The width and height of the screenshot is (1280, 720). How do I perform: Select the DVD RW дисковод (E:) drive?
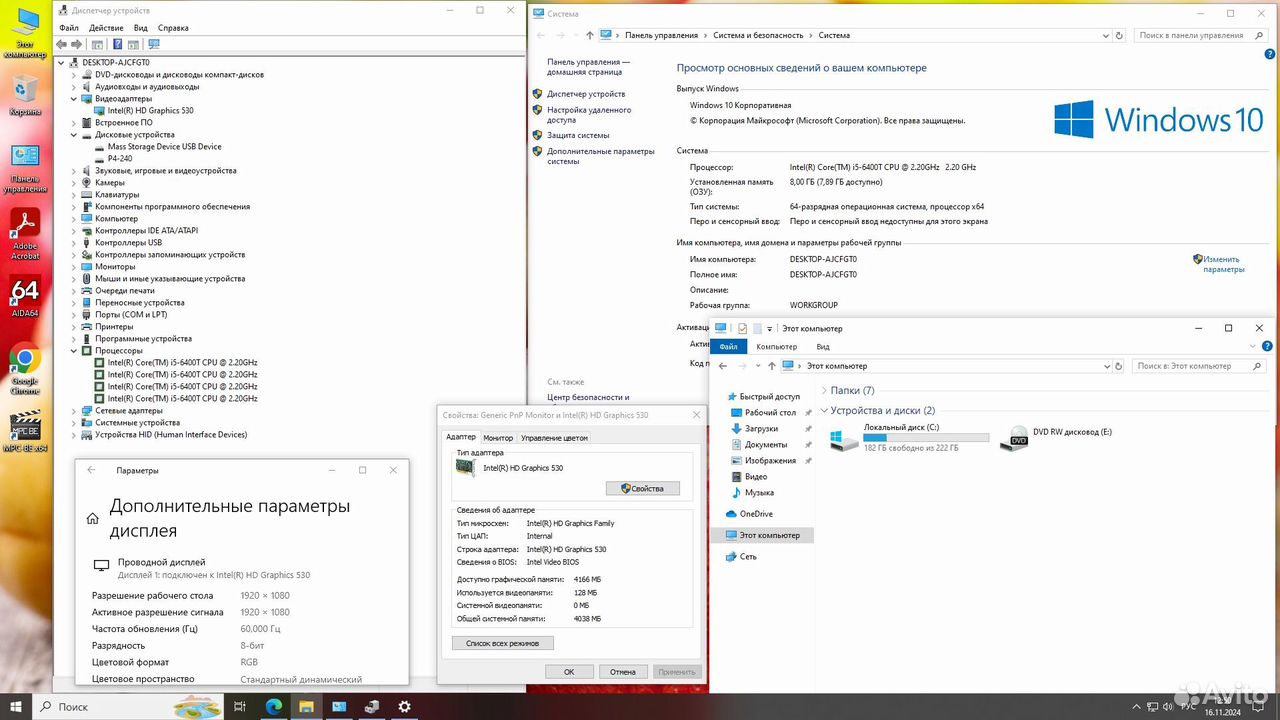(x=1056, y=438)
